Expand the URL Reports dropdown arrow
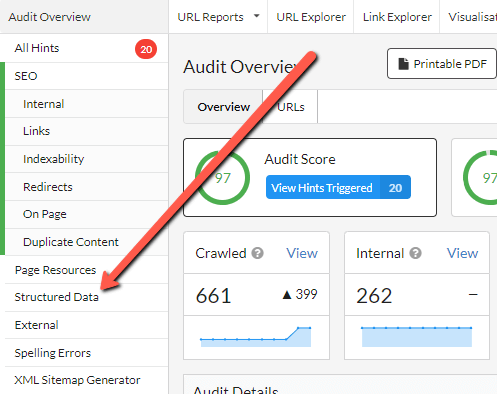The width and height of the screenshot is (497, 394). [256, 16]
